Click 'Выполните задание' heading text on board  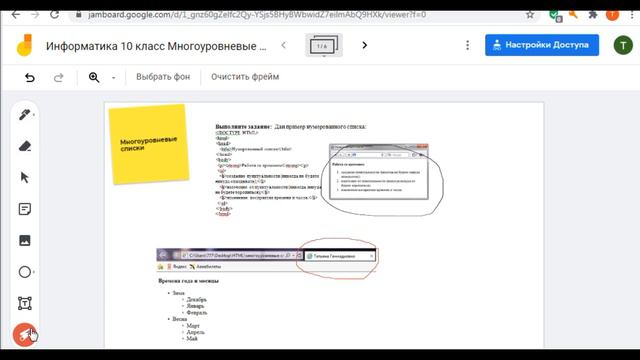[243, 127]
